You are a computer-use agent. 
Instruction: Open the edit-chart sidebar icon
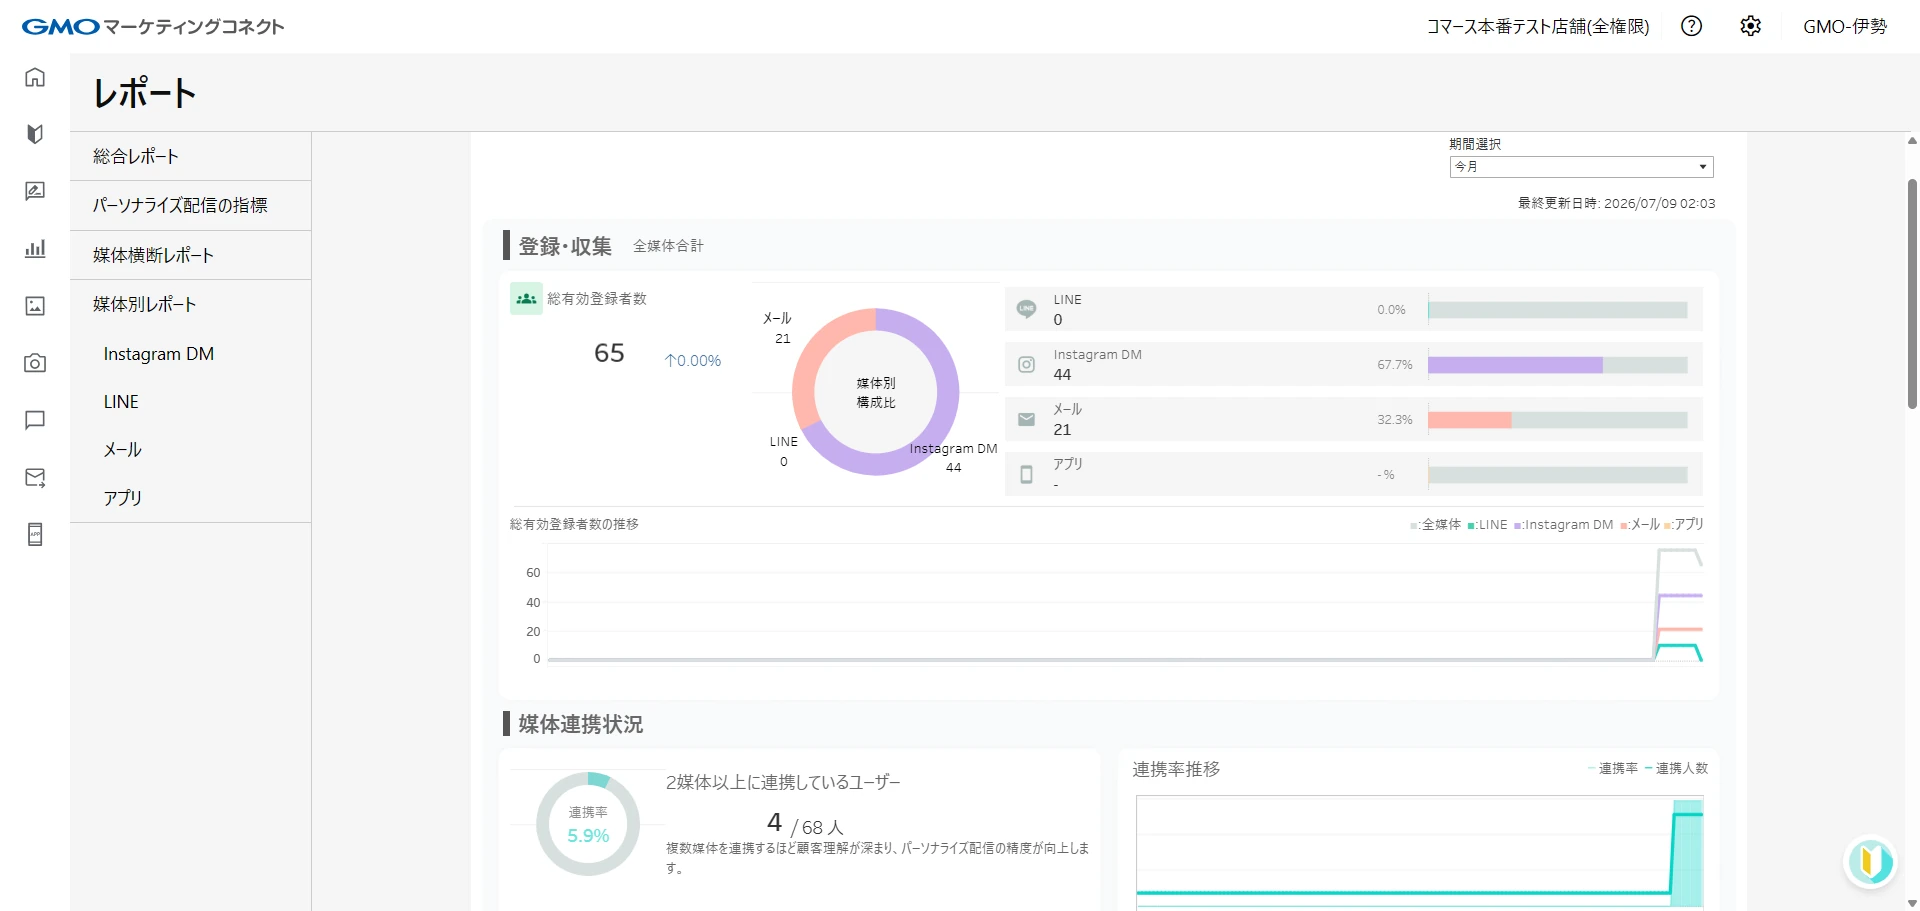(x=35, y=191)
